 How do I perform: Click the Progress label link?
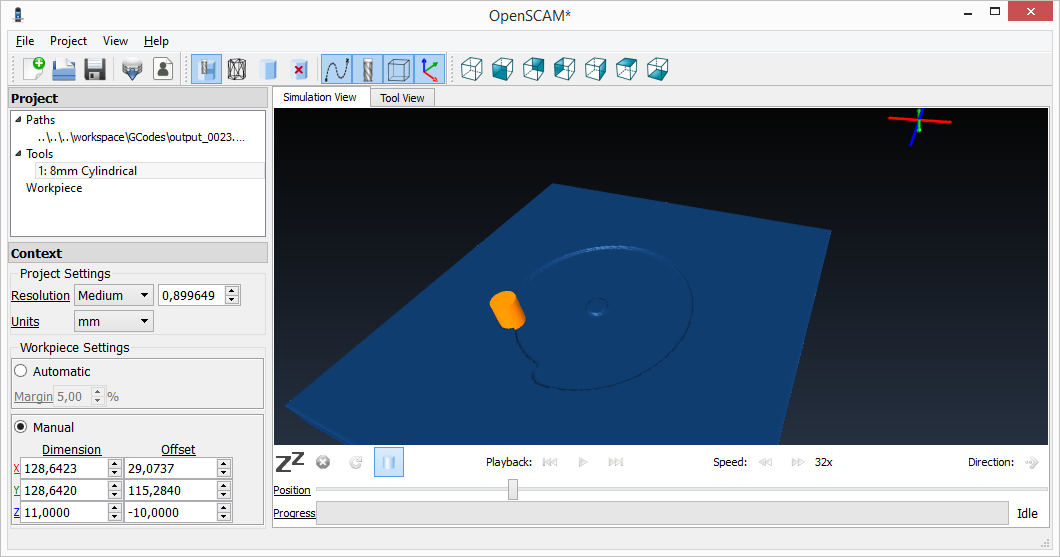pos(294,513)
